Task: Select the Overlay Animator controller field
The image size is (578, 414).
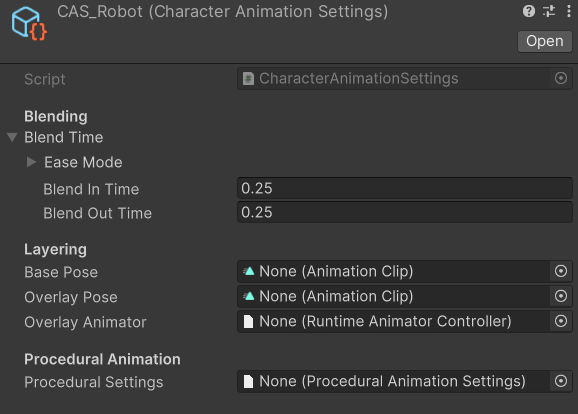Action: coord(393,321)
